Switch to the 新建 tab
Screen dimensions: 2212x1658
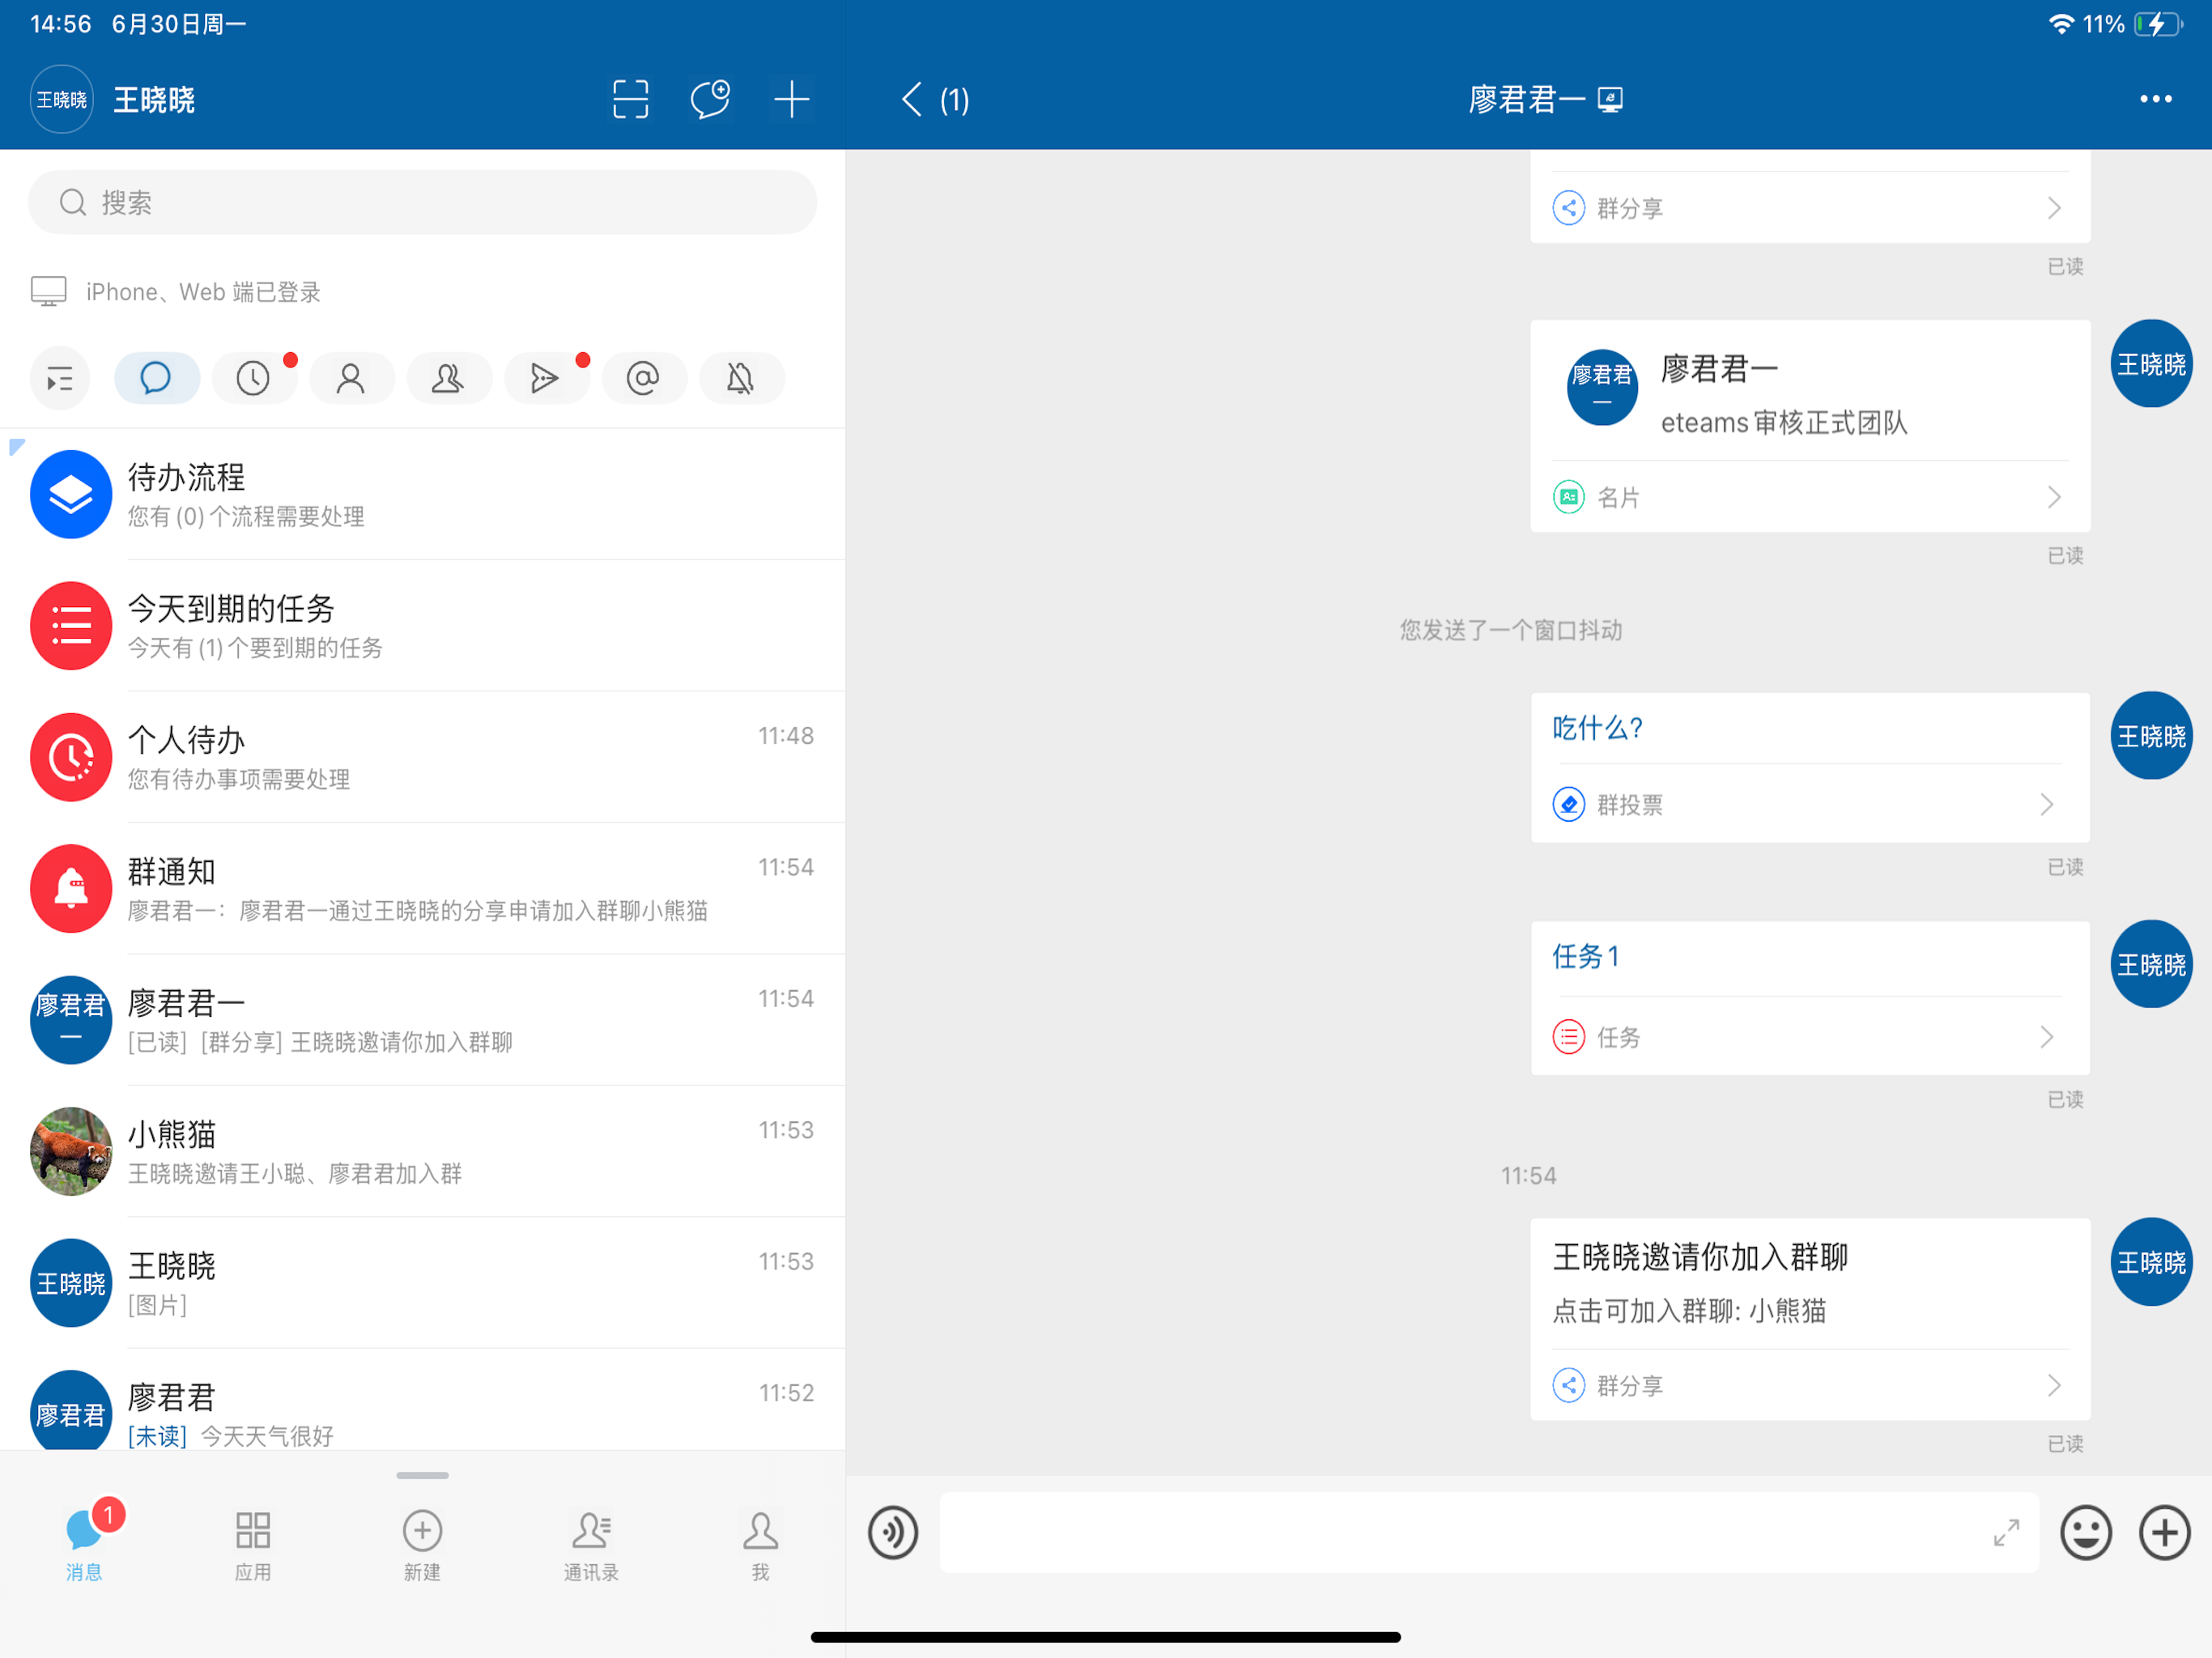422,1545
